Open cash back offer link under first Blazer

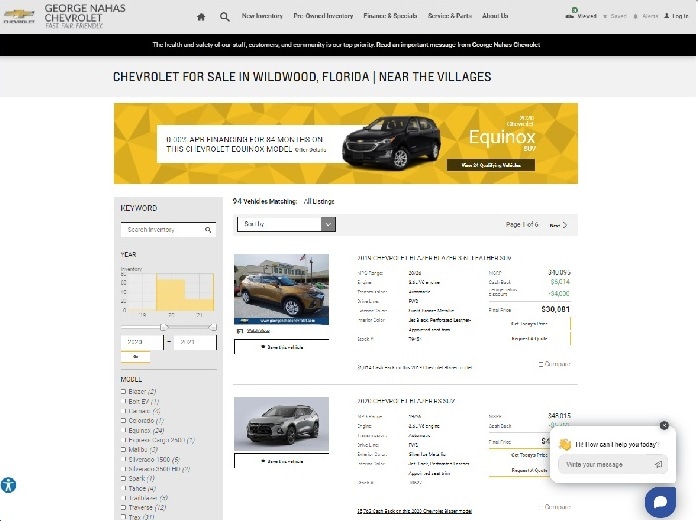(x=414, y=368)
